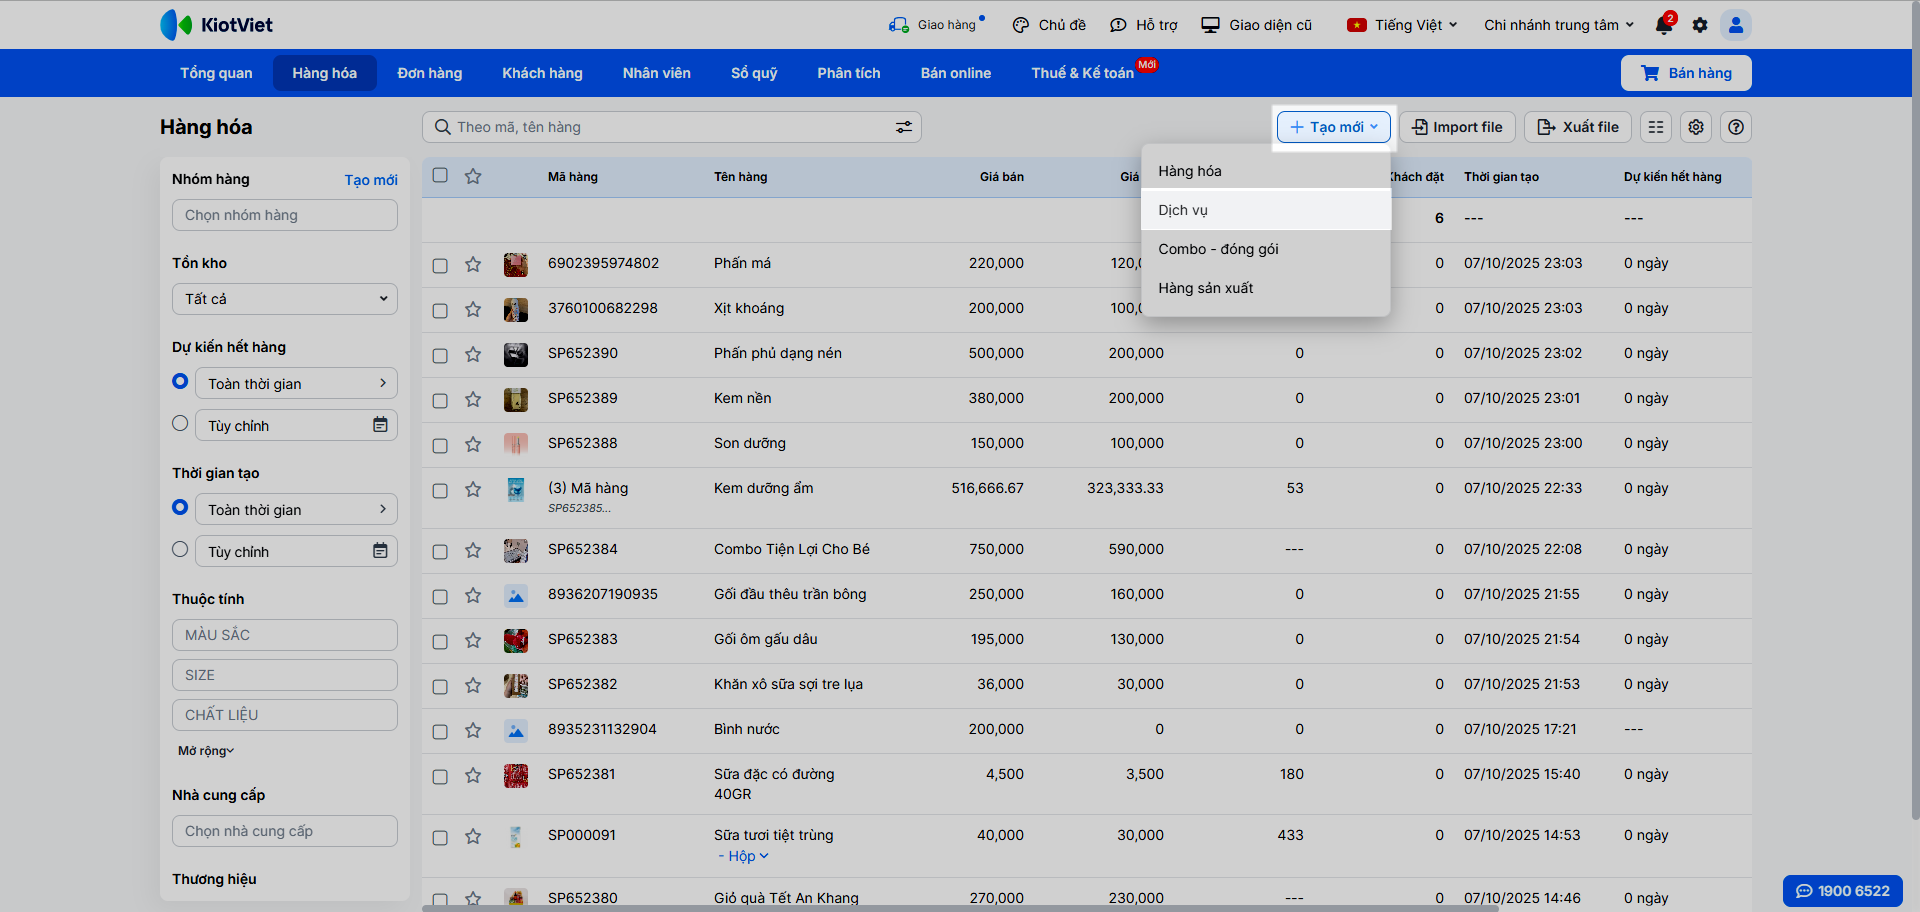This screenshot has width=1920, height=912.
Task: Go to the Đơn hàng tab
Action: point(430,73)
